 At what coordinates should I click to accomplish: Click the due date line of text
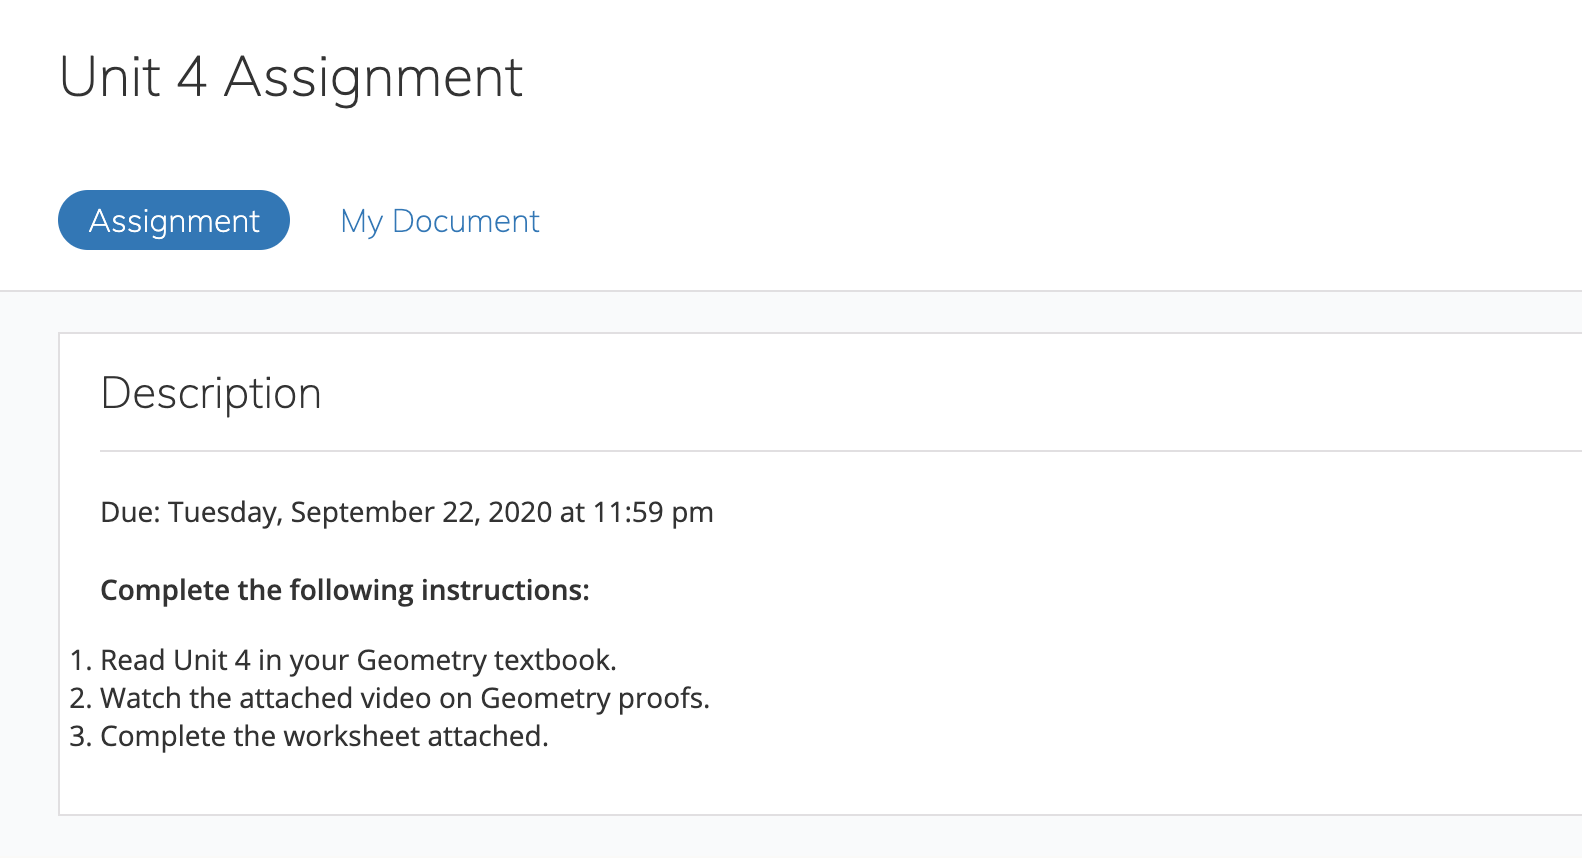pos(407,512)
